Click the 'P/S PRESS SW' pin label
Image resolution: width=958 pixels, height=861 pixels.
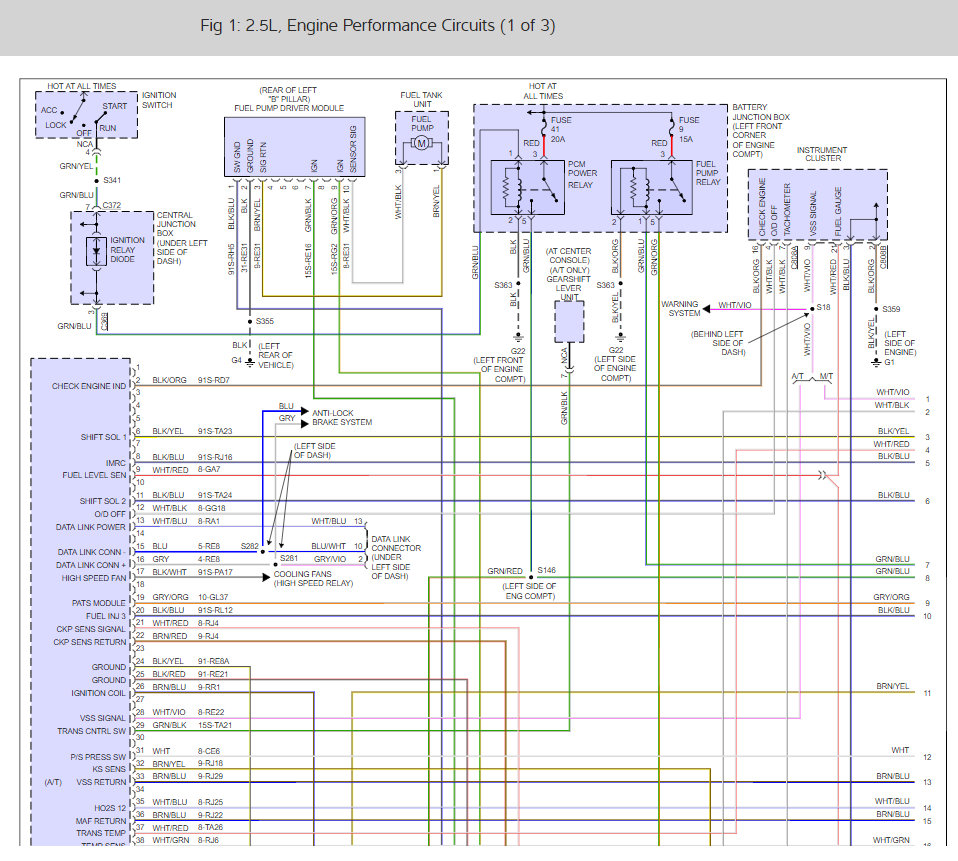coord(98,757)
